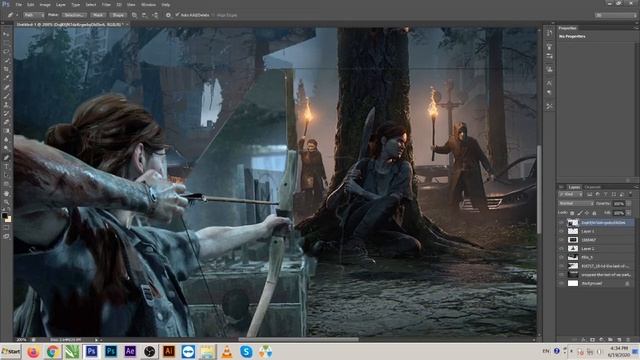Select the Brush tool
The height and width of the screenshot is (360, 640).
[x=6, y=96]
